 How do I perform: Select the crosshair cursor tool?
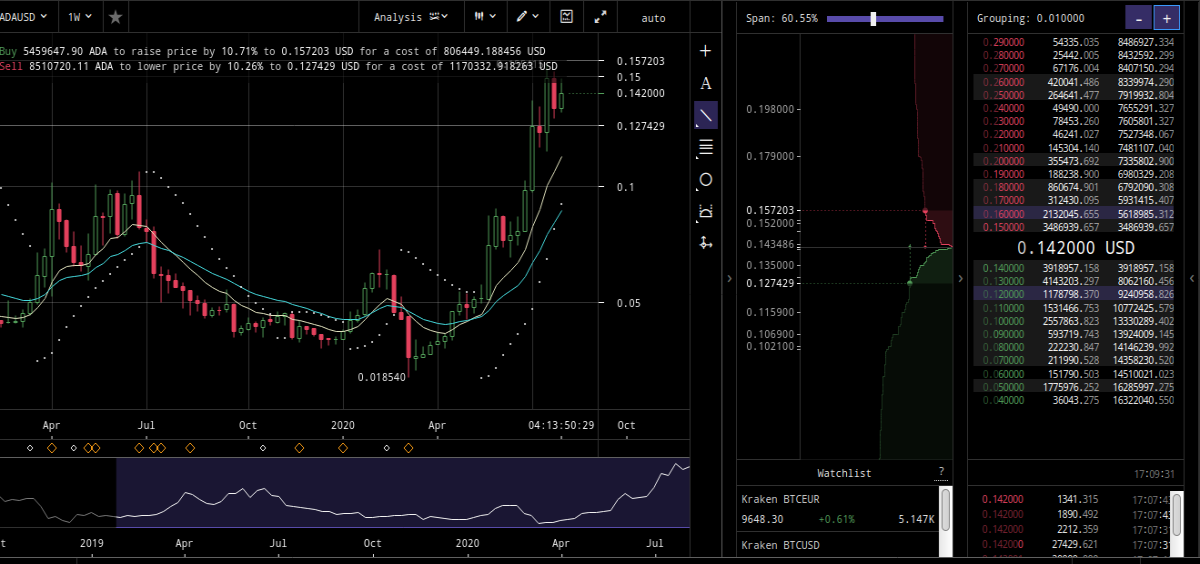[706, 51]
